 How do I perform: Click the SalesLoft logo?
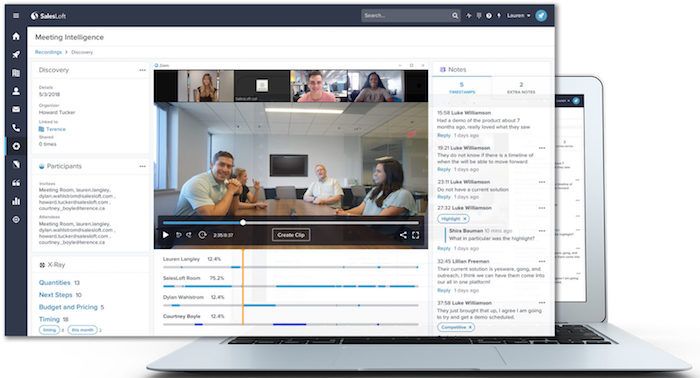click(48, 16)
